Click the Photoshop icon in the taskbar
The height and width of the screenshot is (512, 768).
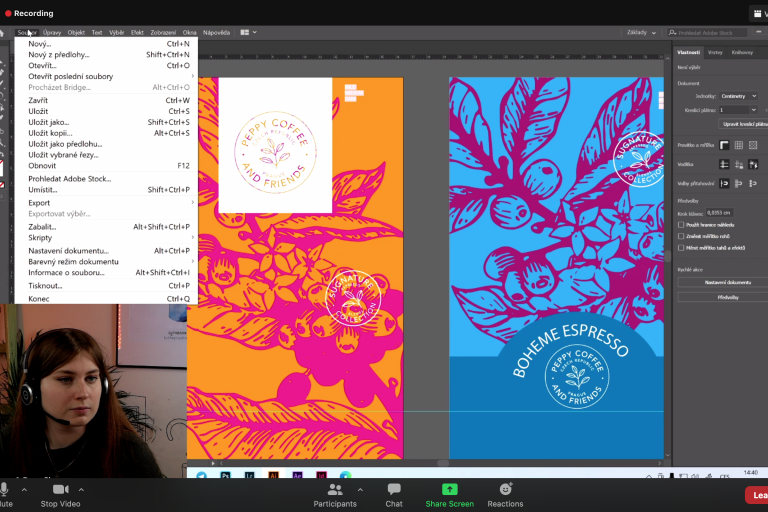pyautogui.click(x=227, y=476)
